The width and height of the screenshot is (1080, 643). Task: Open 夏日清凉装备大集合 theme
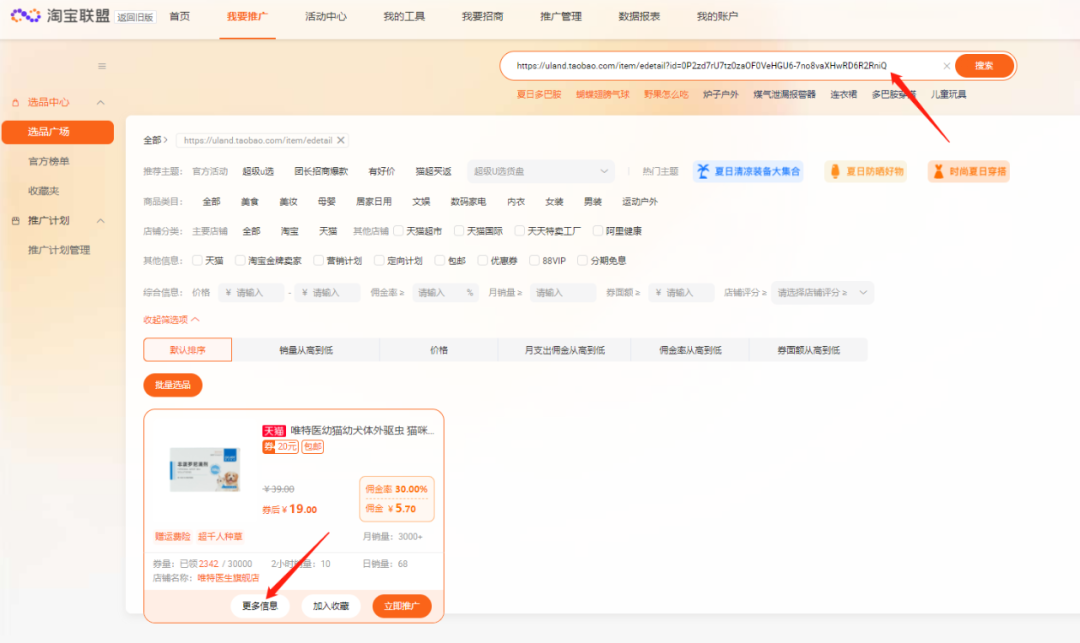tap(748, 171)
